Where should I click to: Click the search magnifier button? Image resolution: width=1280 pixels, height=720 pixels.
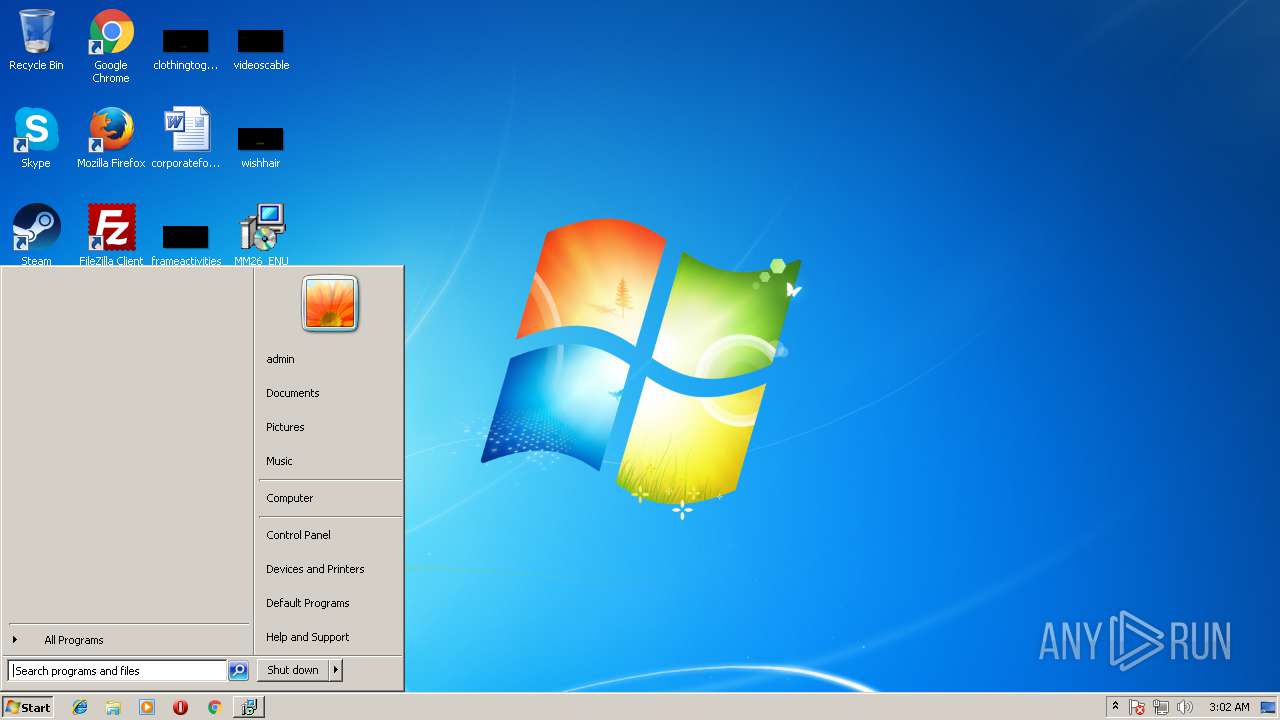pos(238,671)
